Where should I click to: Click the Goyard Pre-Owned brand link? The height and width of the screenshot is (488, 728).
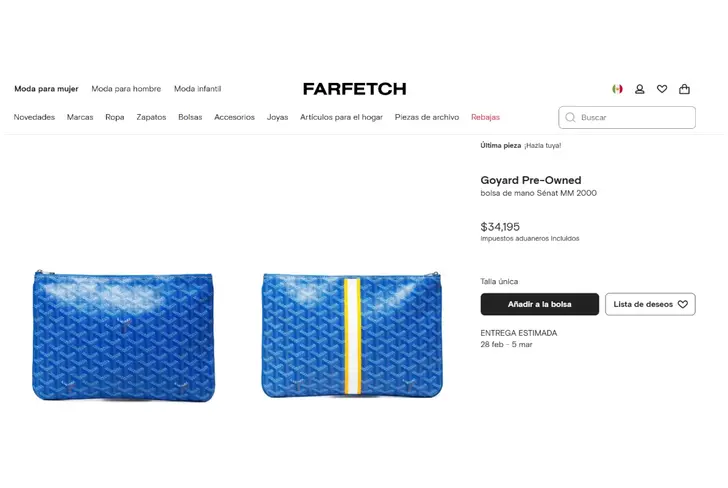[x=531, y=180]
